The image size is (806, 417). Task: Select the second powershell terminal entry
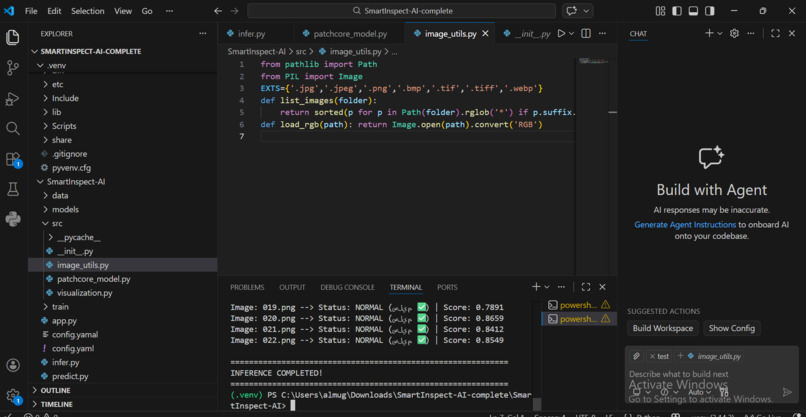[x=579, y=319]
